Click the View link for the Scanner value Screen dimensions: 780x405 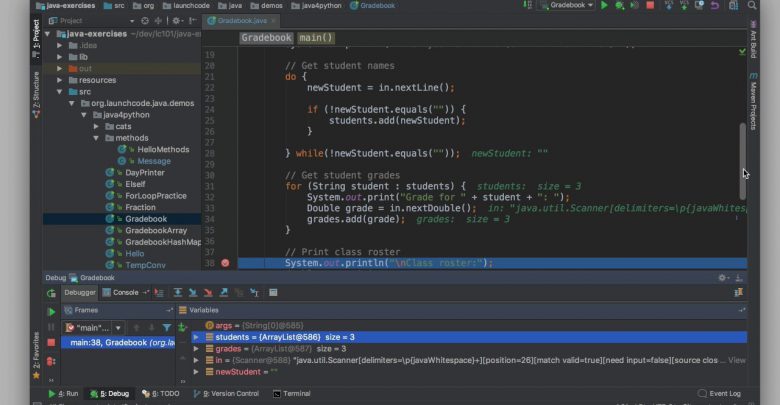tap(737, 360)
